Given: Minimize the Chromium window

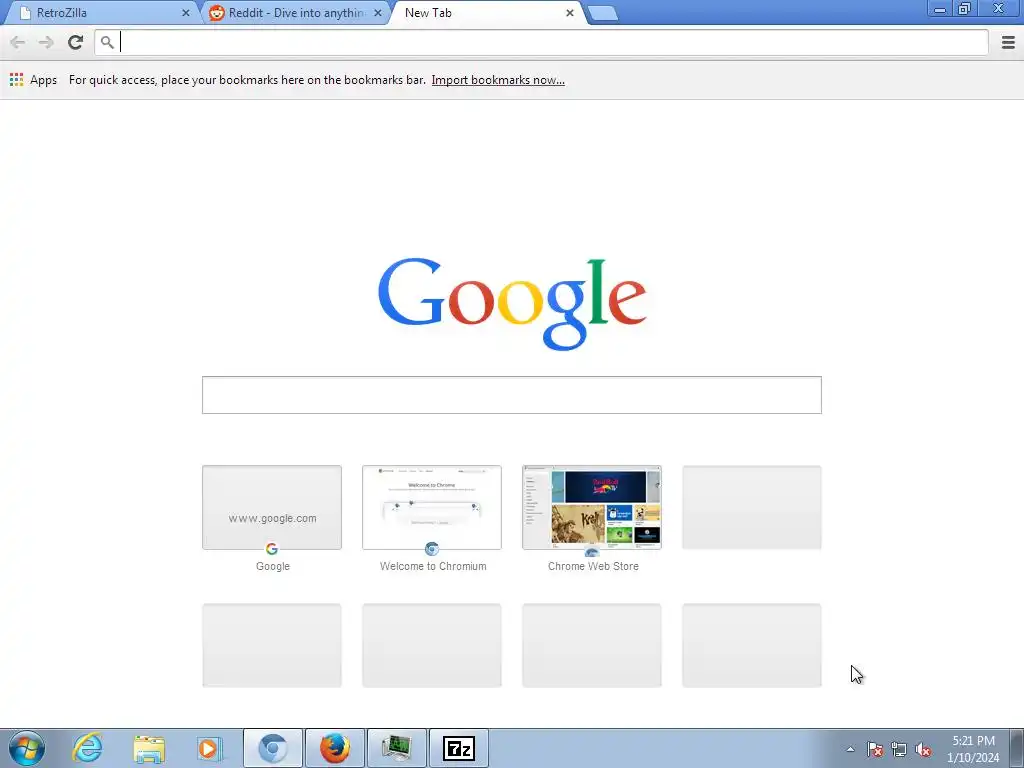Looking at the screenshot, I should tap(940, 9).
